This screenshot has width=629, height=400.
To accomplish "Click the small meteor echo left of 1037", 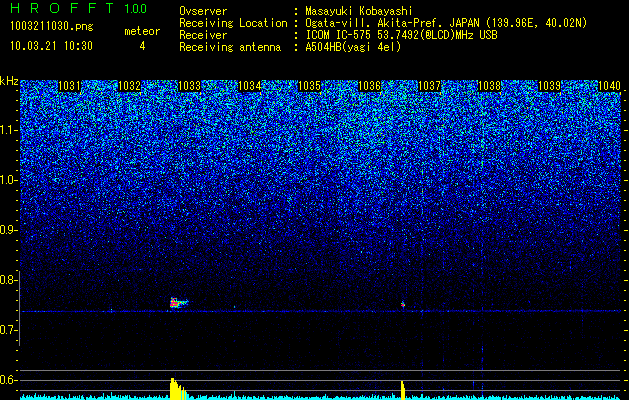I will (403, 305).
